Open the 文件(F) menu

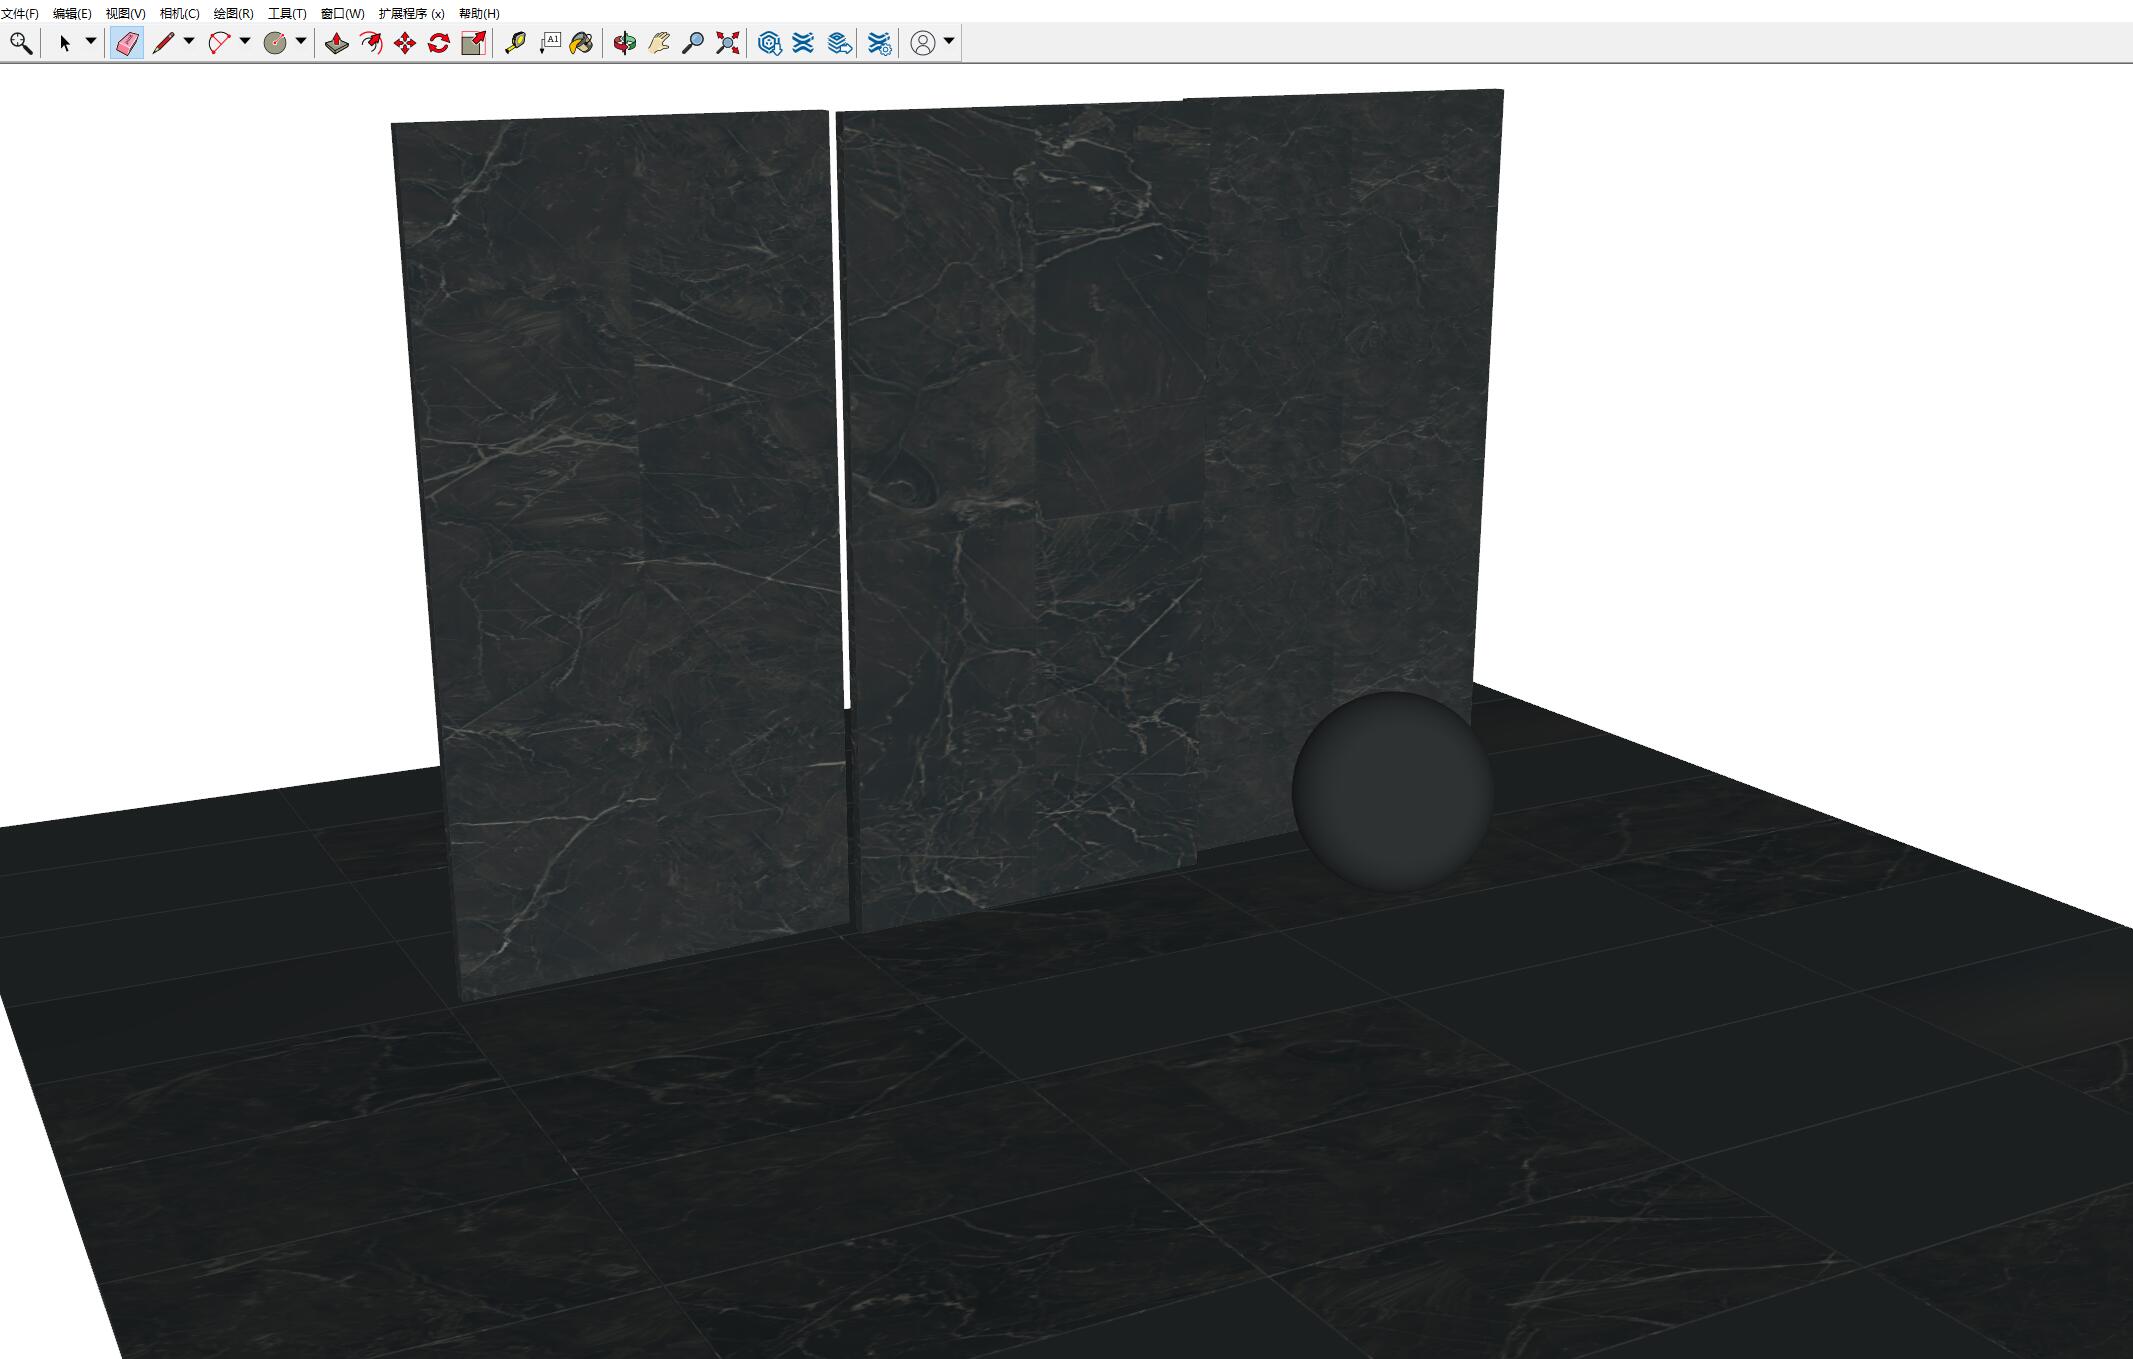pos(20,13)
